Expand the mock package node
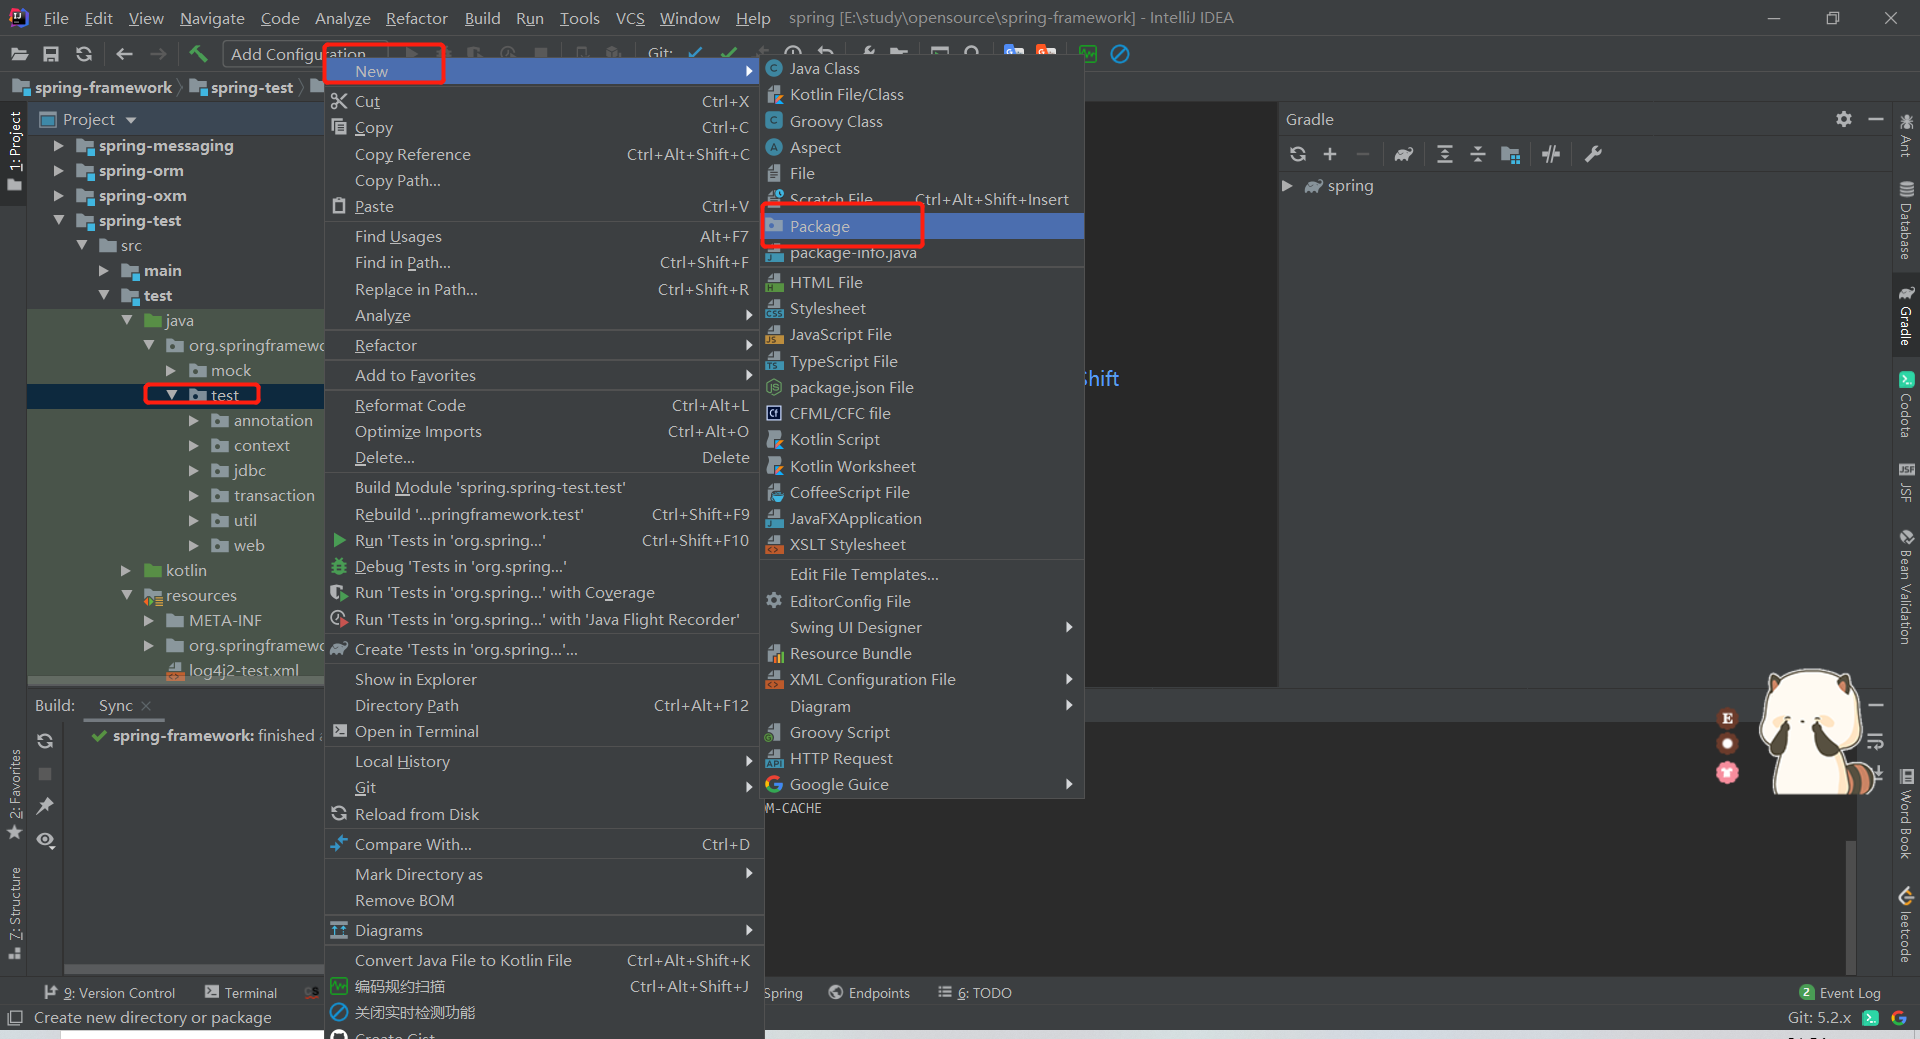 (171, 371)
